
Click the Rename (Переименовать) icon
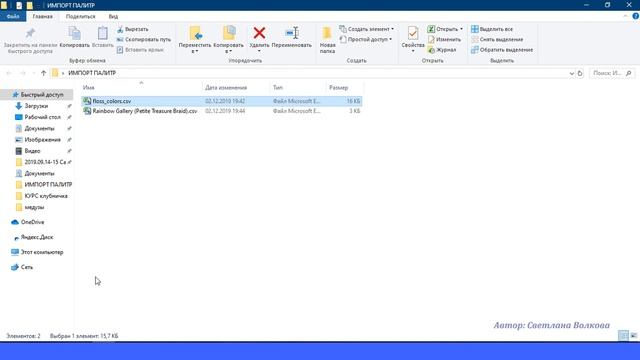tap(291, 33)
